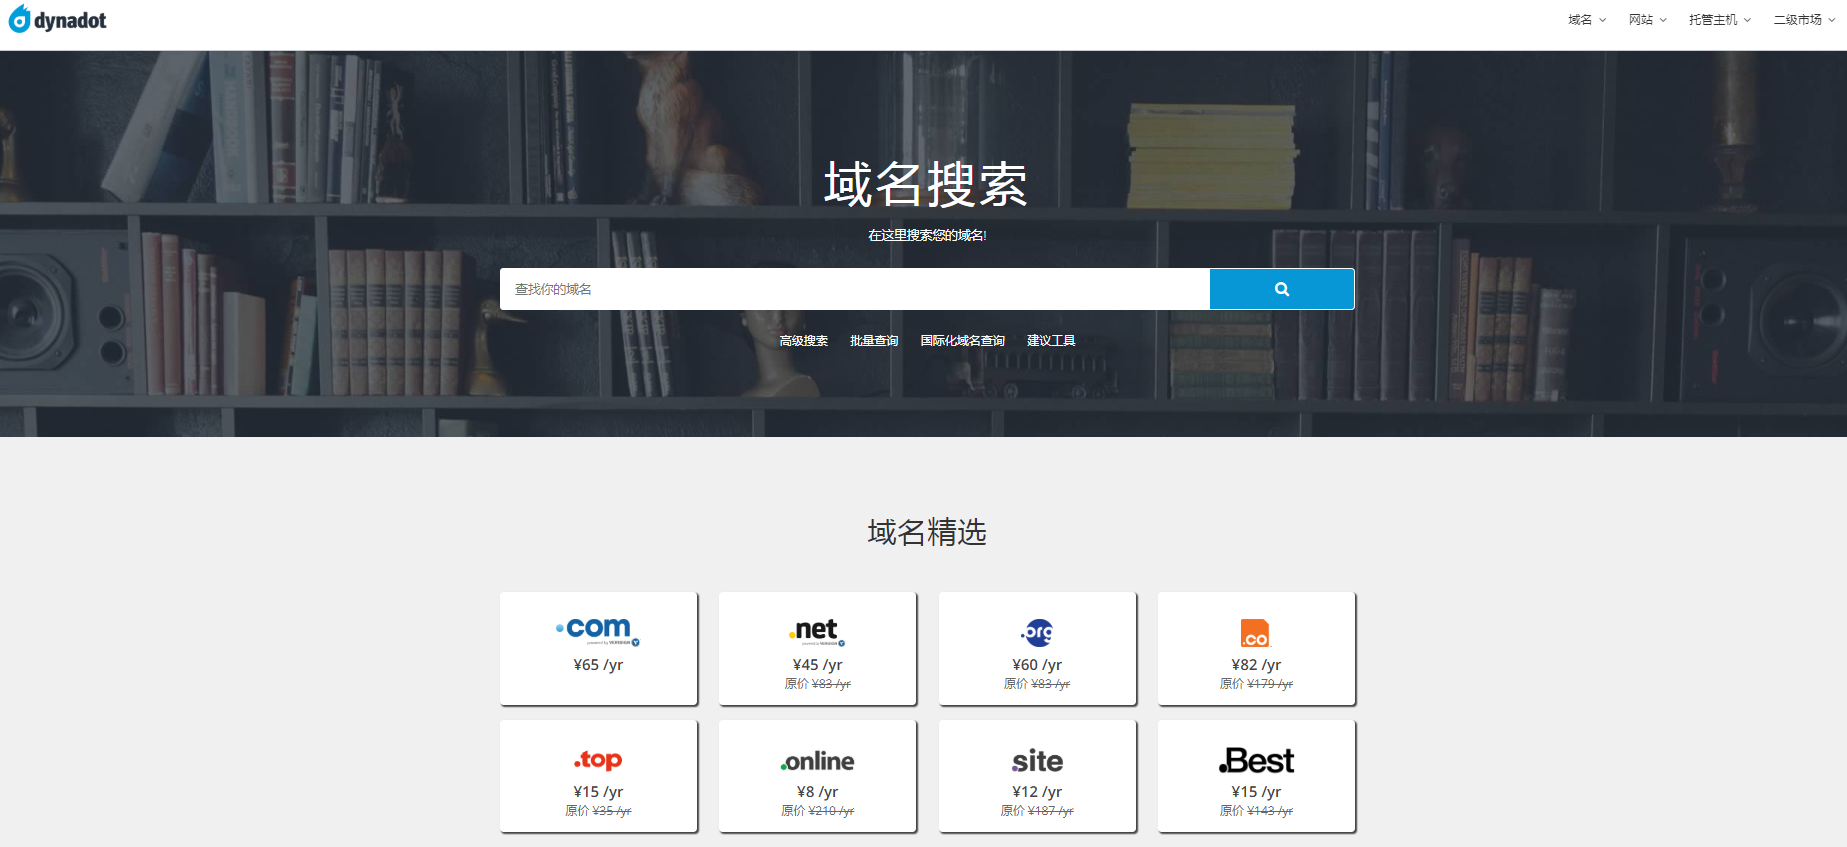
Task: Click the 原价 ¥143 /yr text
Action: [1256, 811]
